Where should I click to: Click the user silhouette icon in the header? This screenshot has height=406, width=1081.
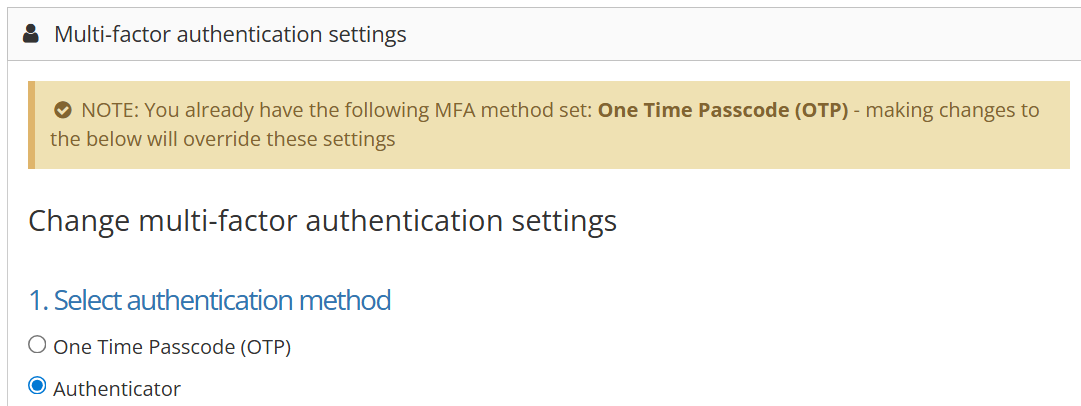(30, 34)
